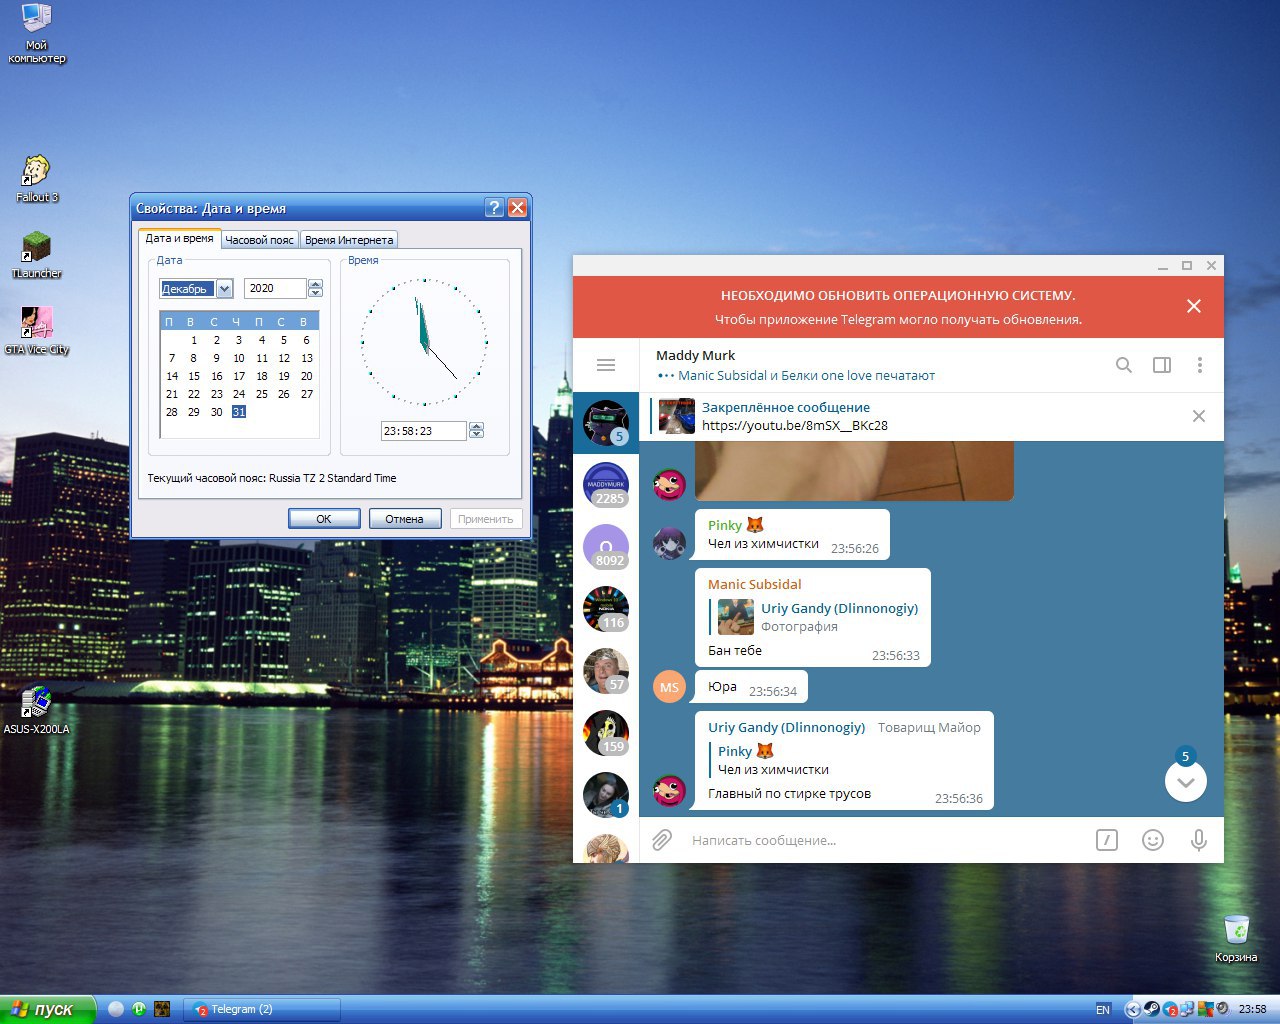
Task: Click Pinky sender name in message
Action: pos(725,525)
